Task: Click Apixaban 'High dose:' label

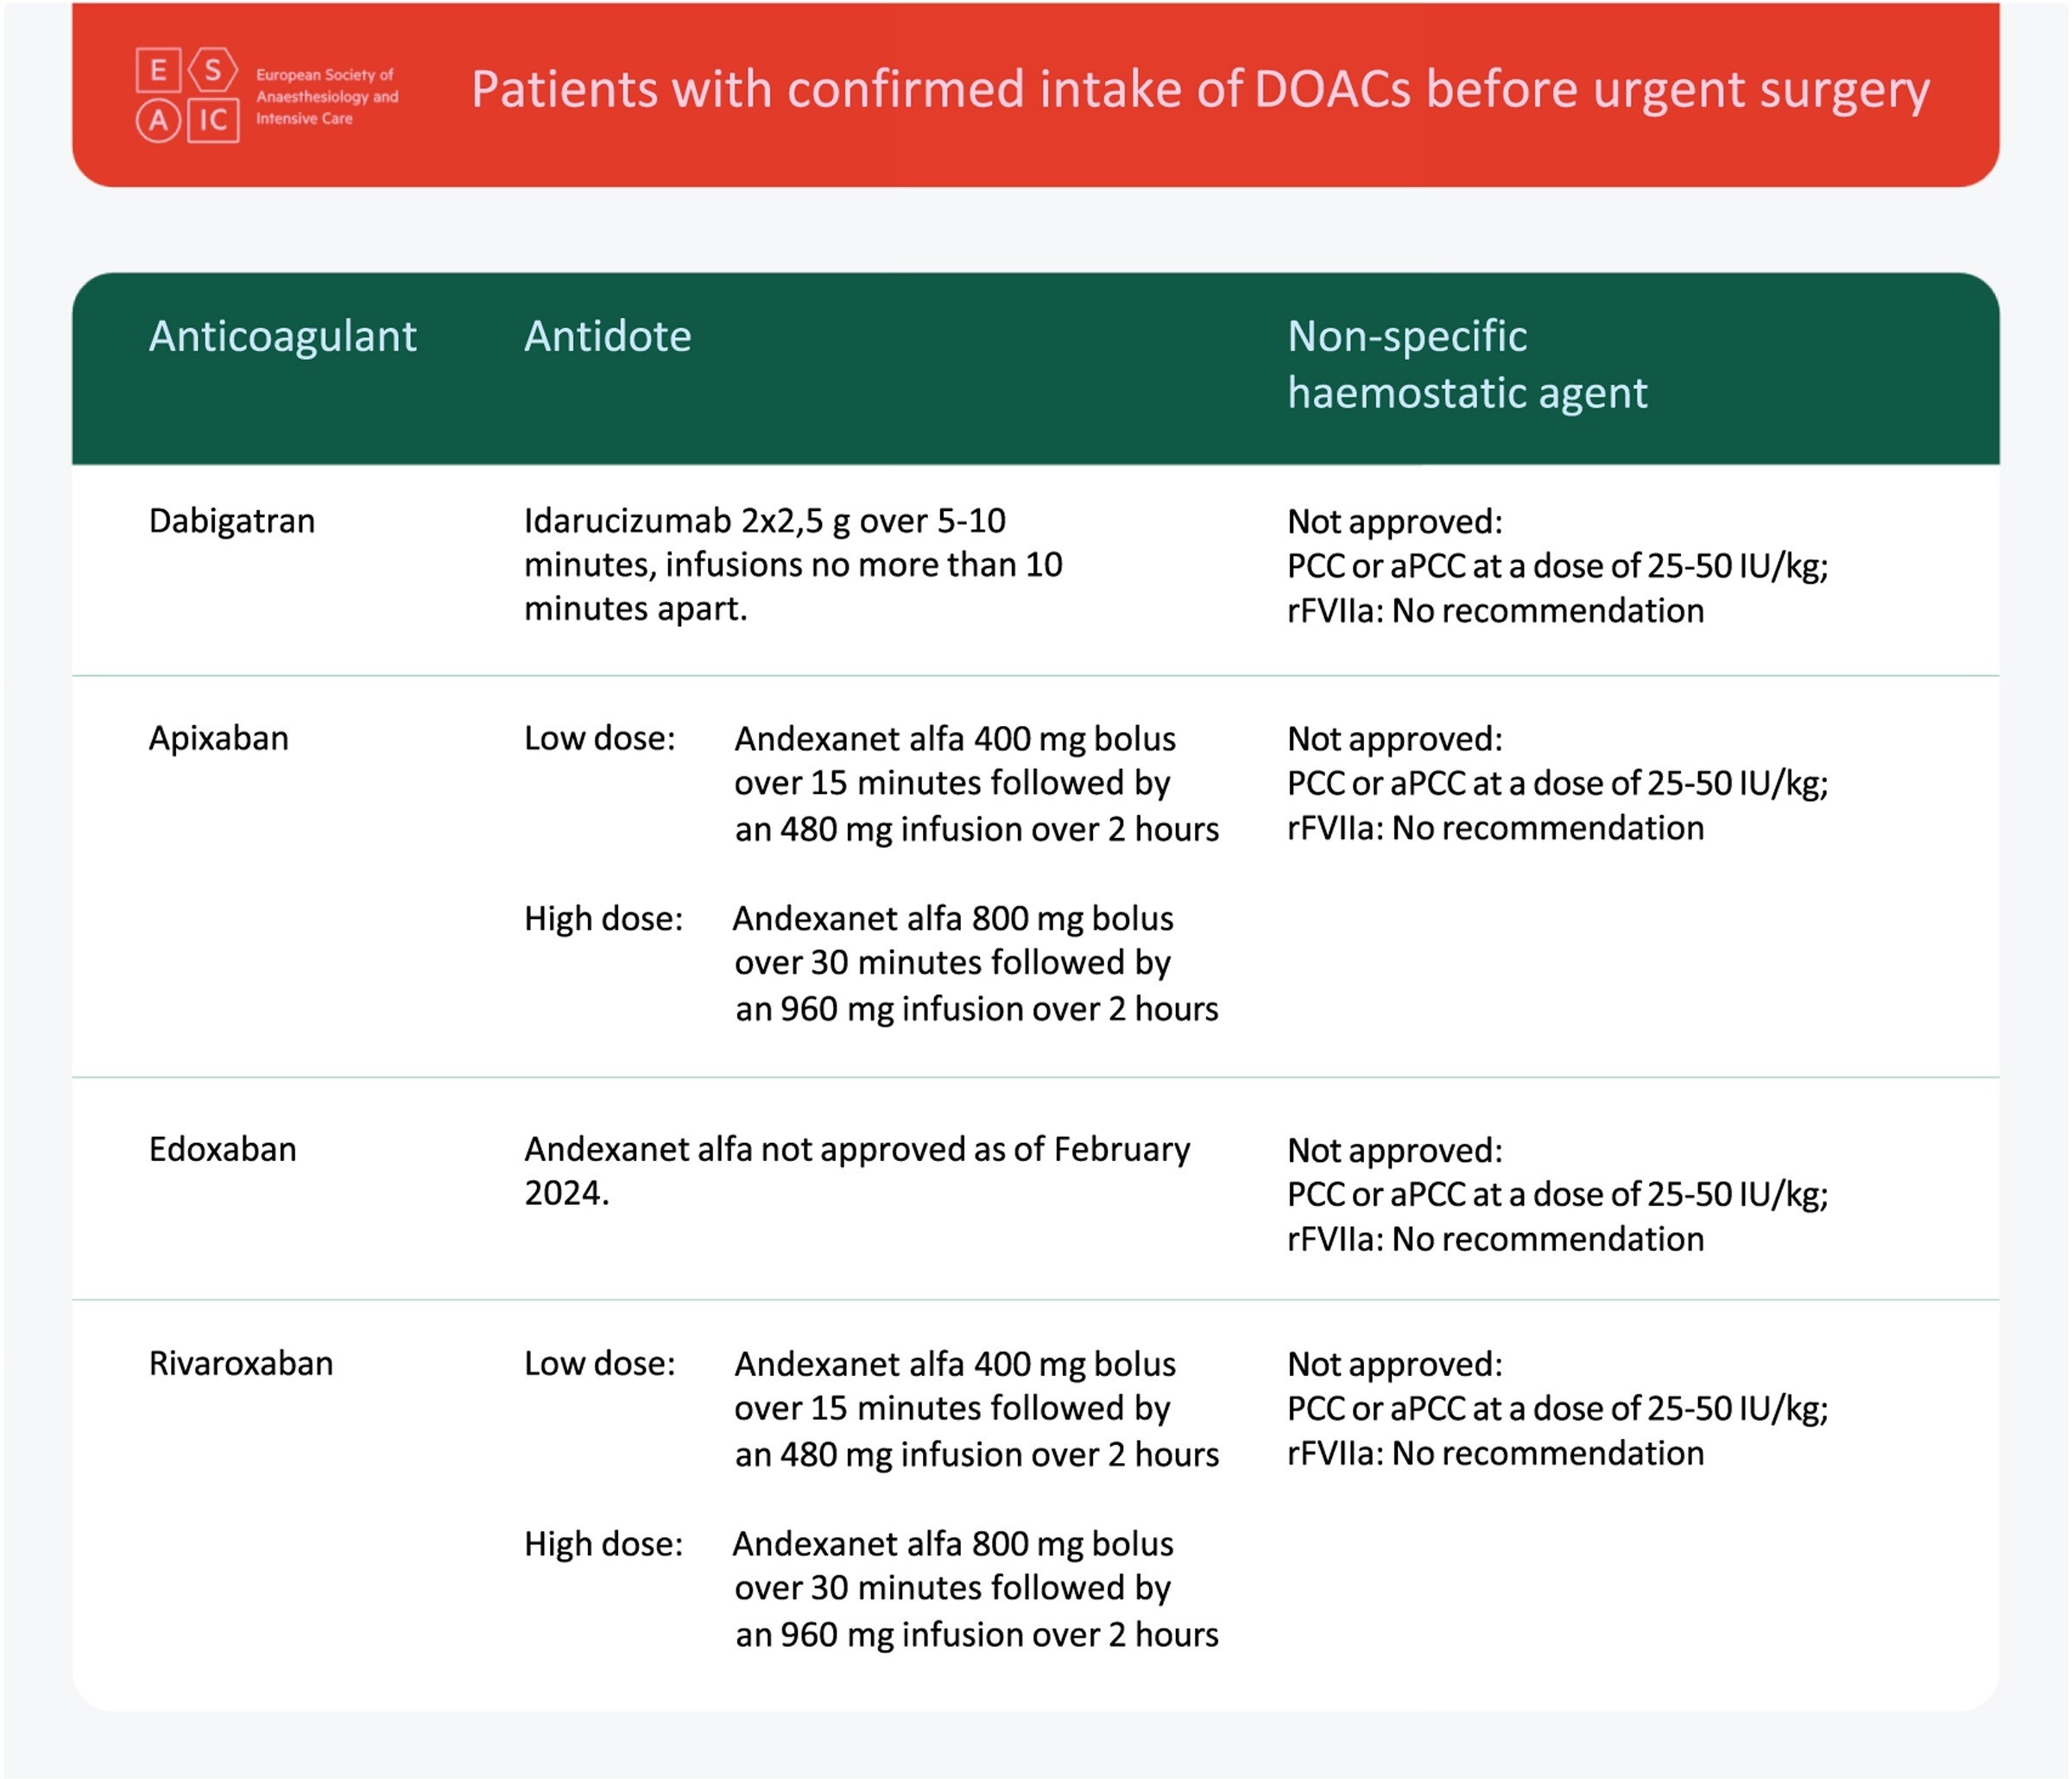Action: [x=604, y=918]
